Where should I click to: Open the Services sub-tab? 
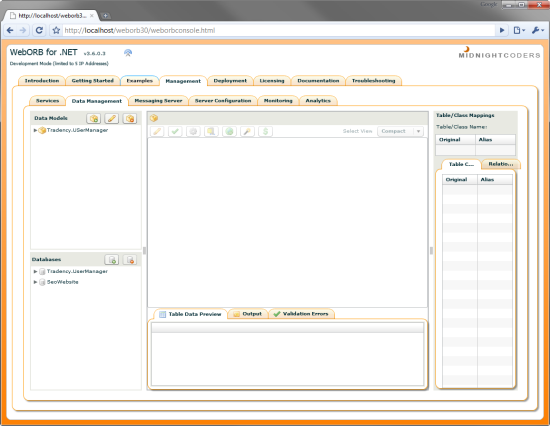point(47,101)
